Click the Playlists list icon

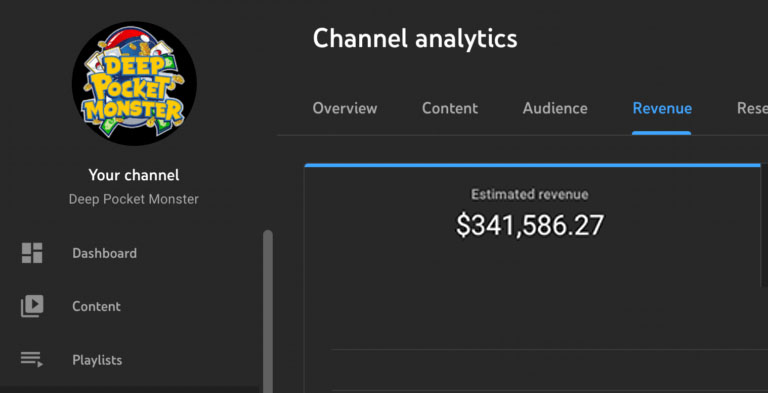pos(32,360)
